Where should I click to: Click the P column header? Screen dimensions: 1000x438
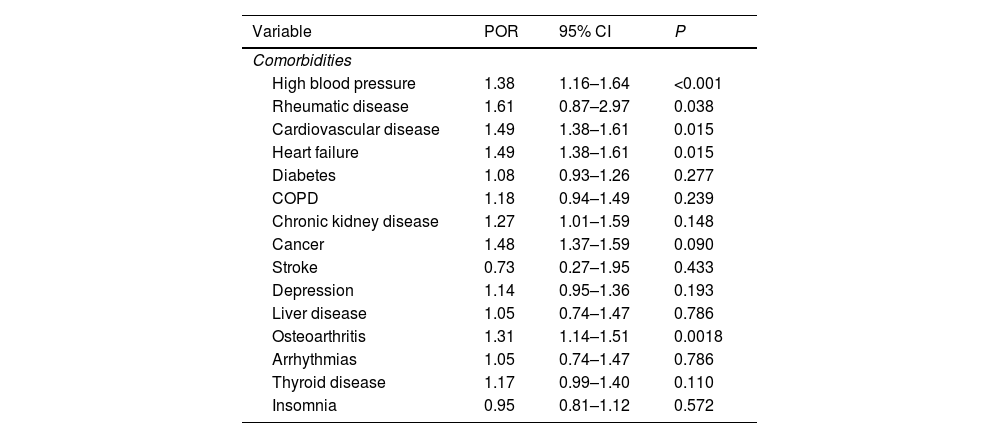680,32
